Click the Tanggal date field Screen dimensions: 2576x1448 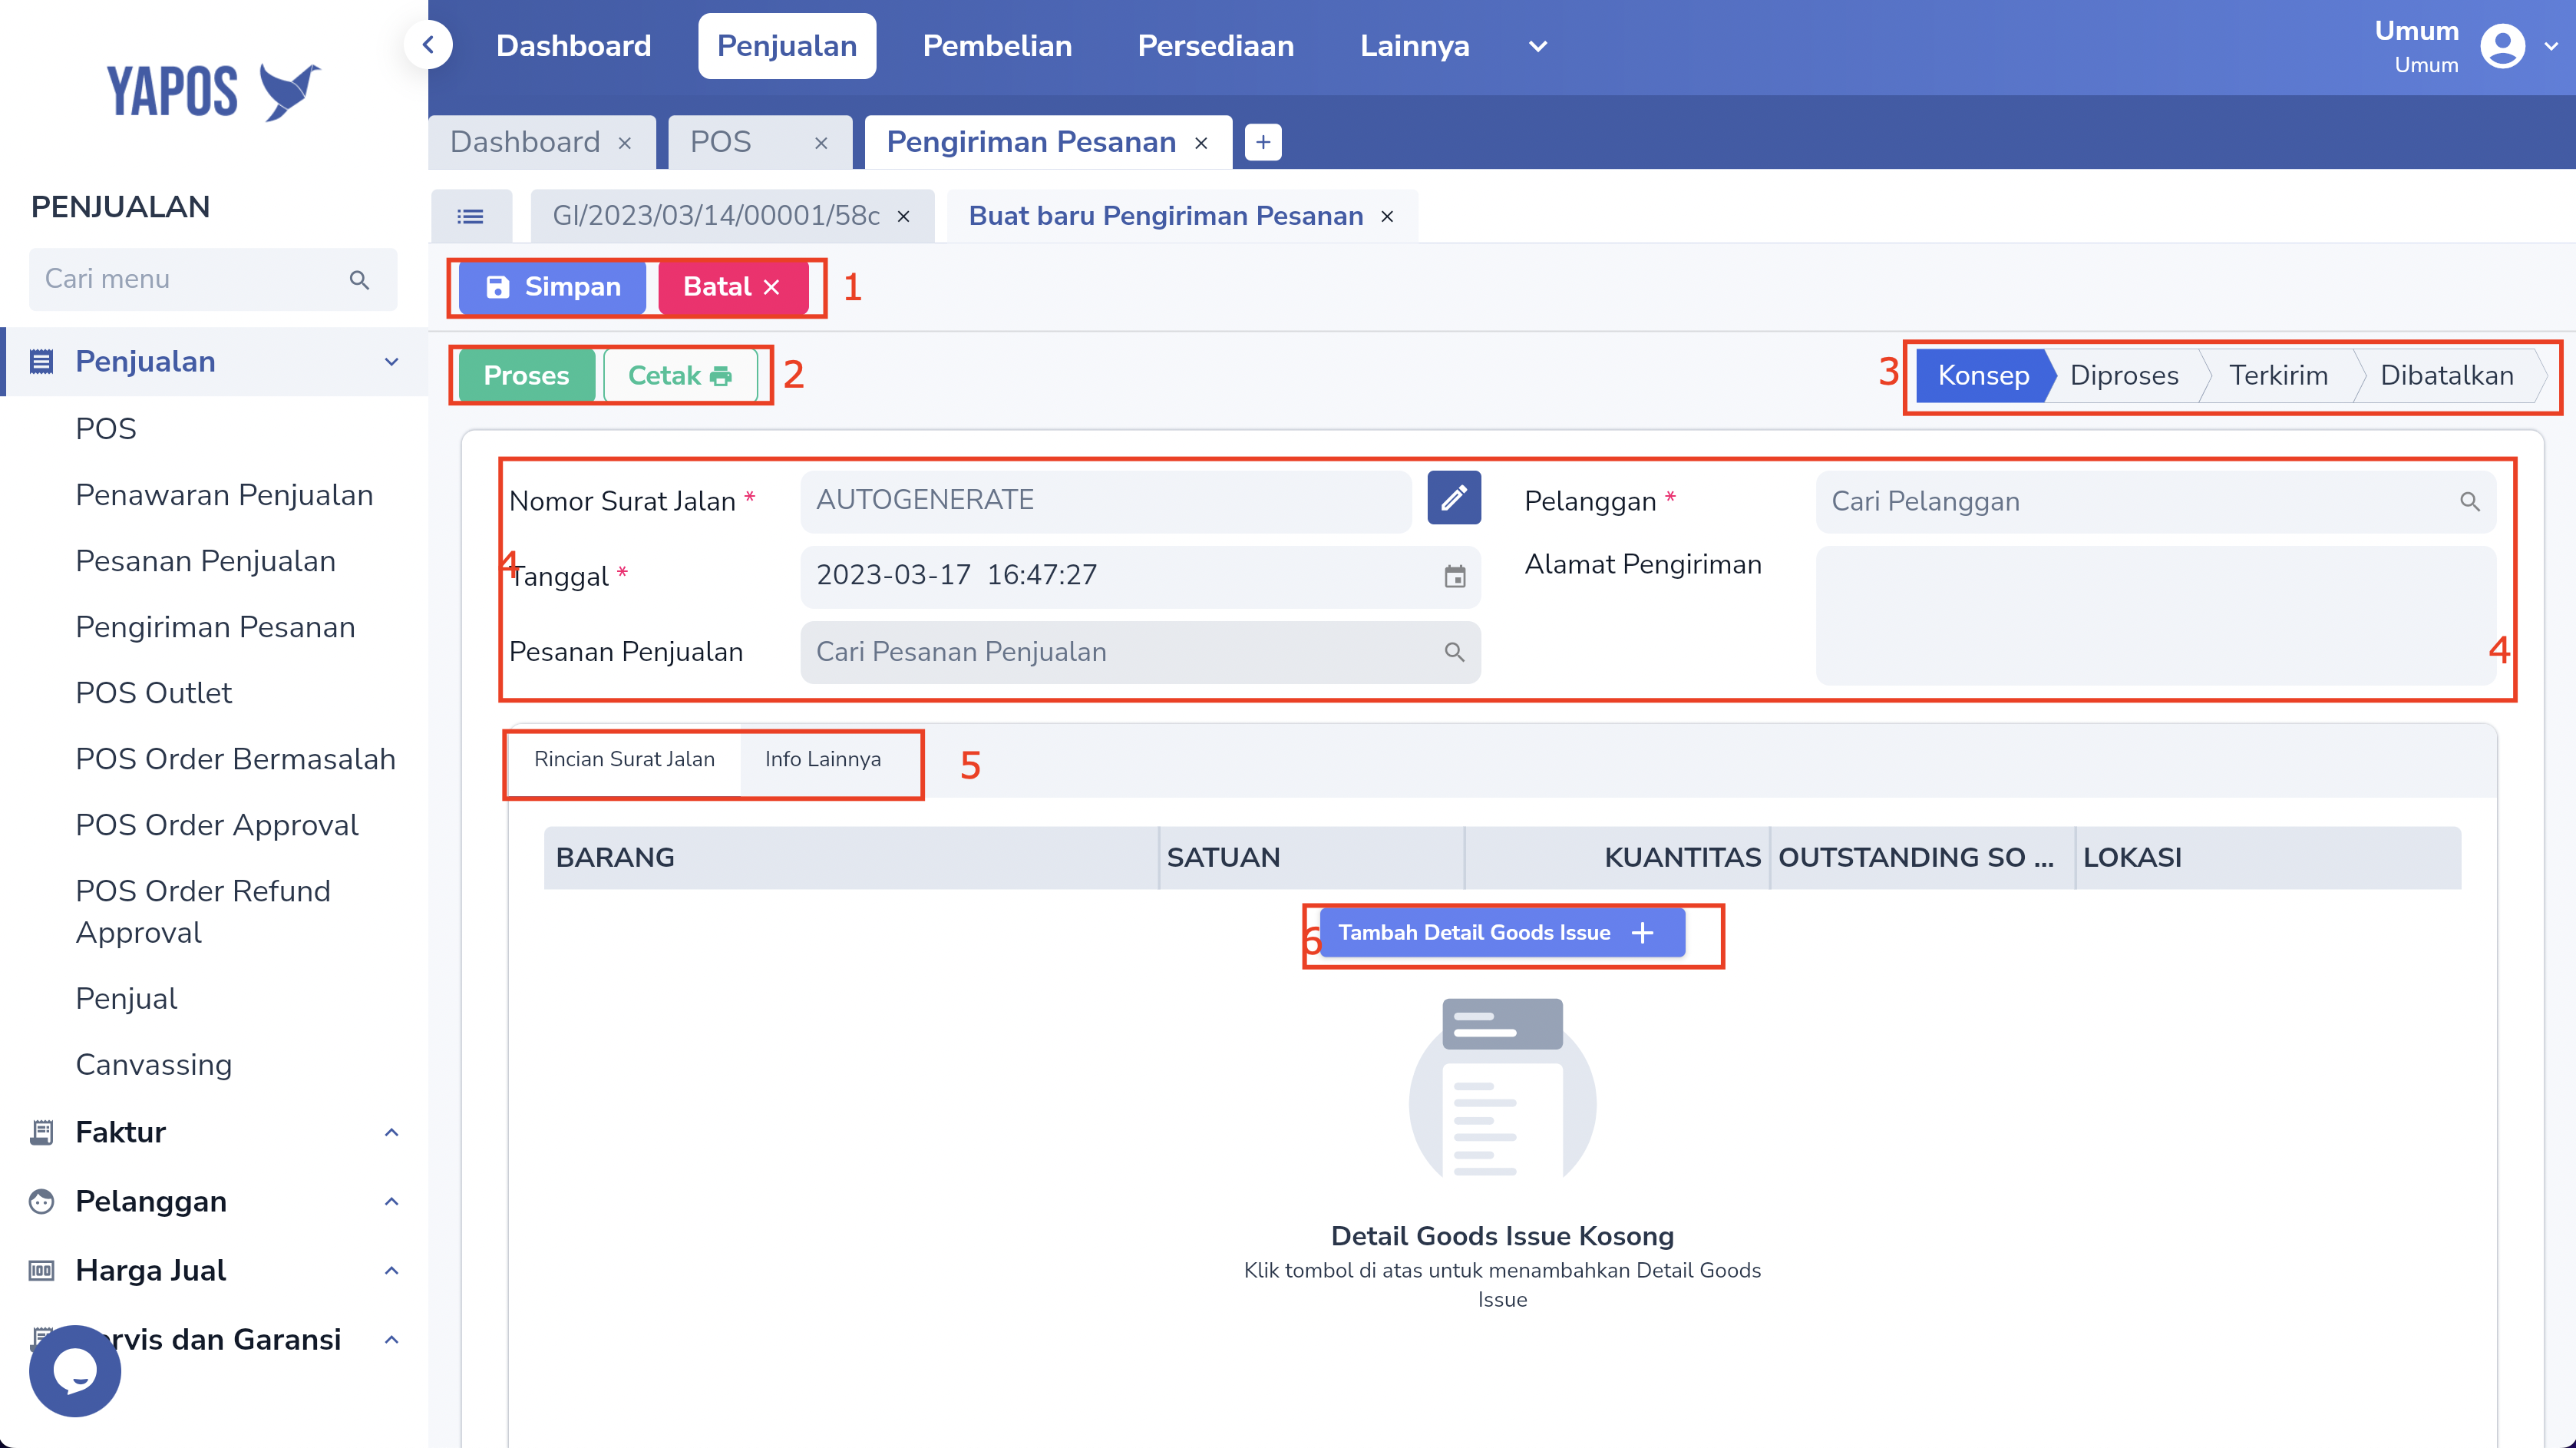pos(1141,576)
